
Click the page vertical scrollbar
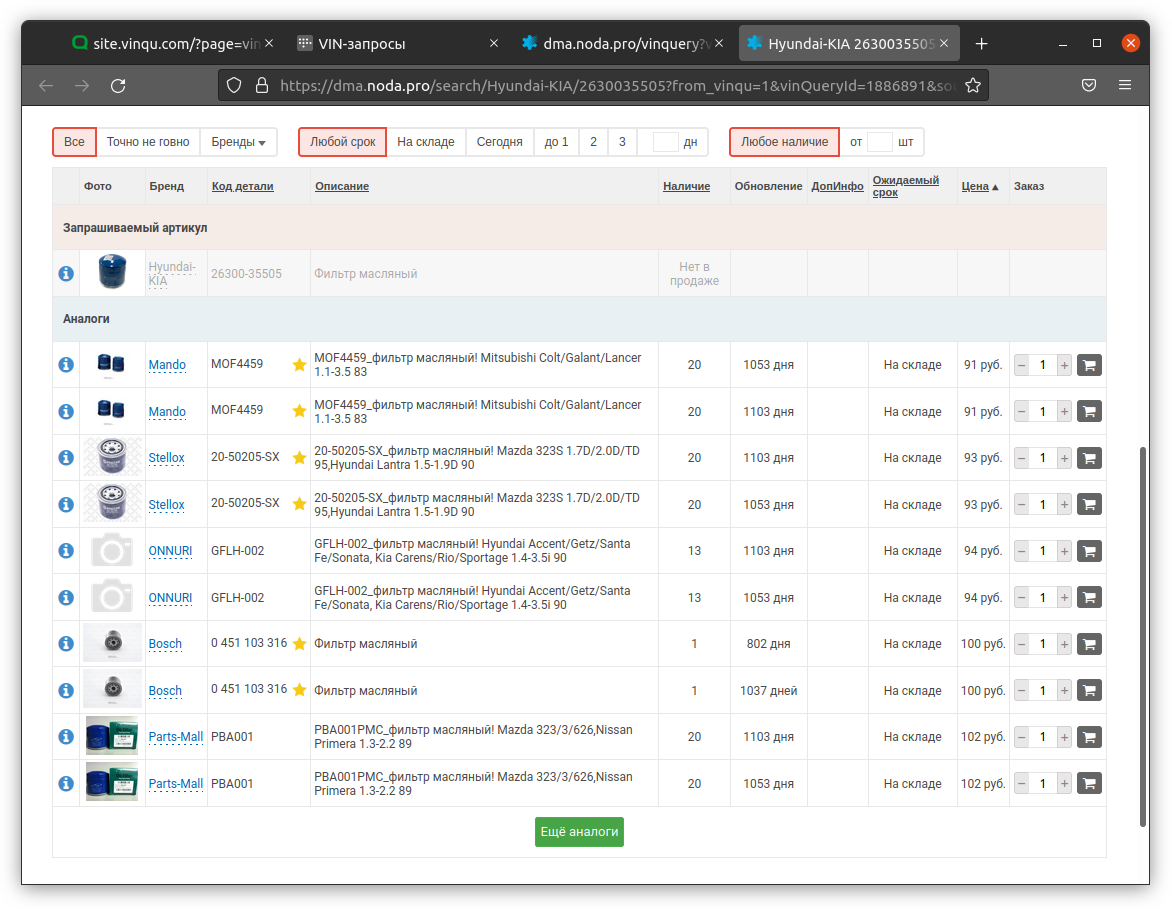tap(1143, 636)
